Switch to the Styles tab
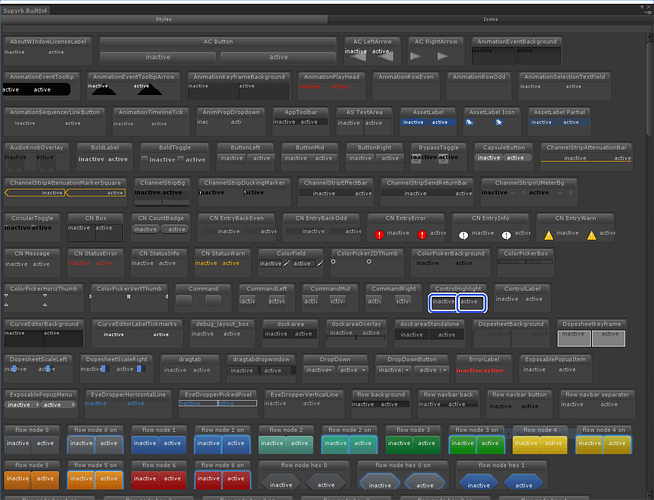The width and height of the screenshot is (654, 500). 164,19
